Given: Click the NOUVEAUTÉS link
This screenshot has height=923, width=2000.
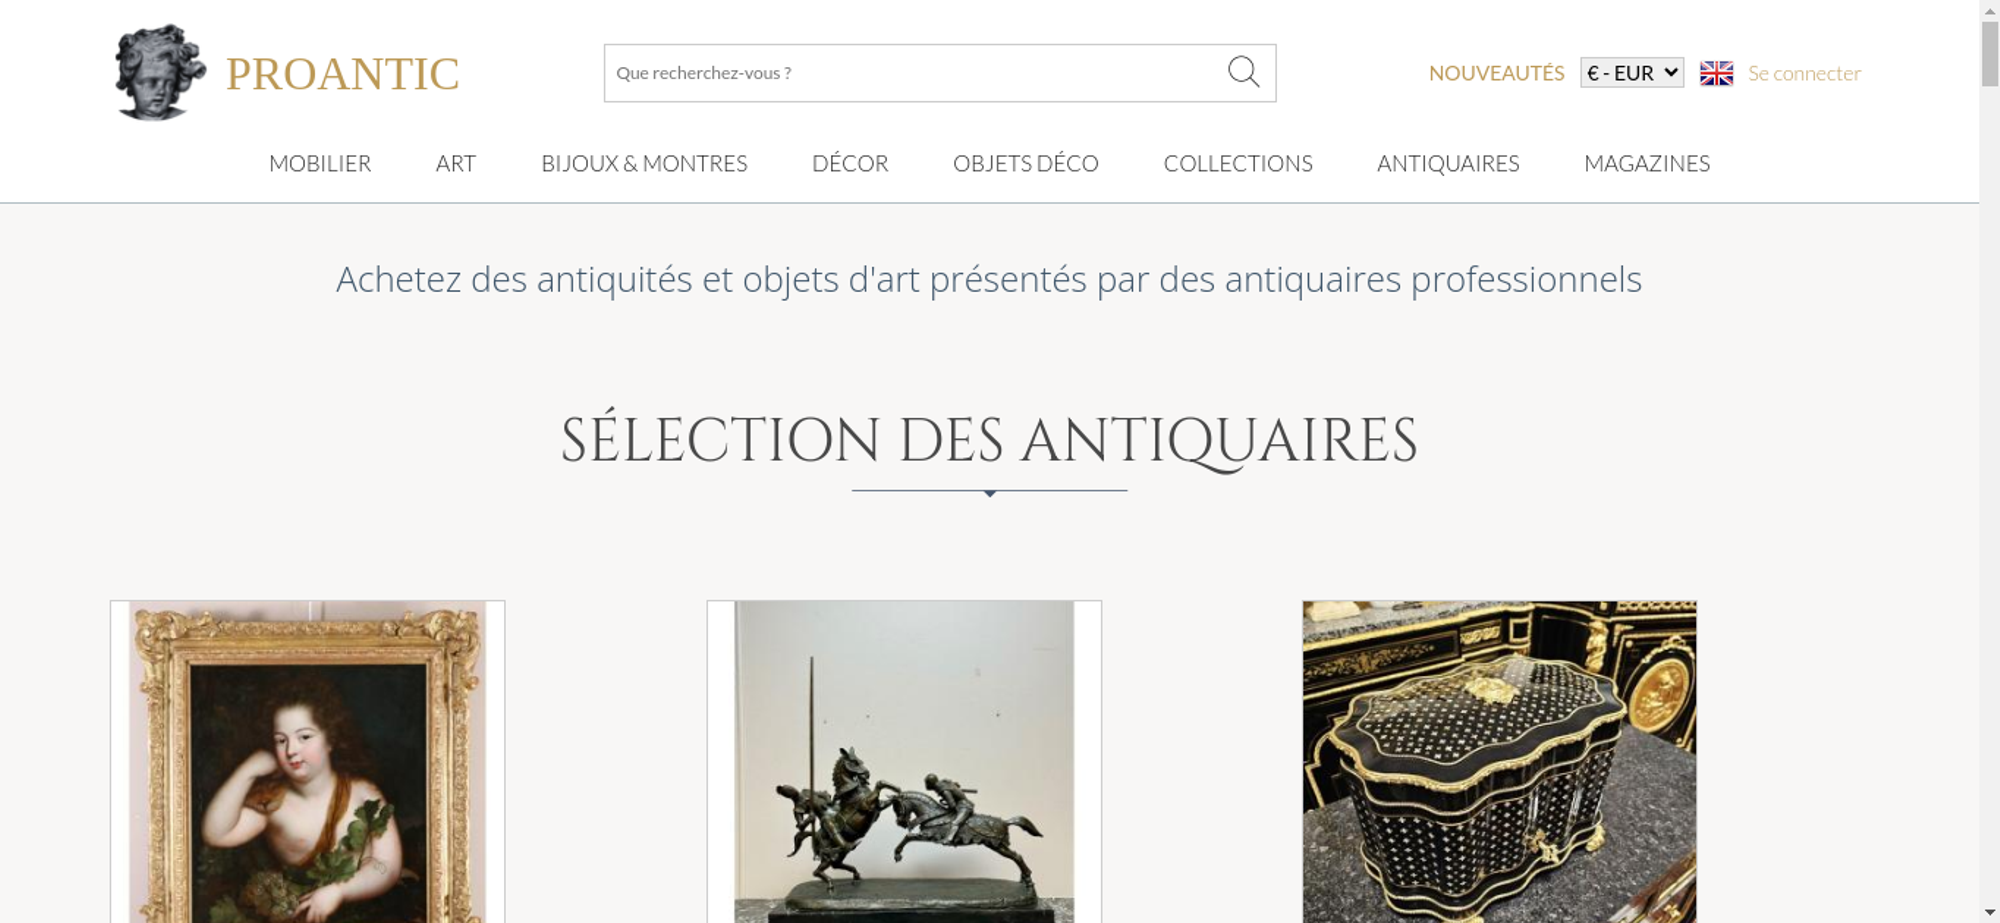Looking at the screenshot, I should [1496, 73].
